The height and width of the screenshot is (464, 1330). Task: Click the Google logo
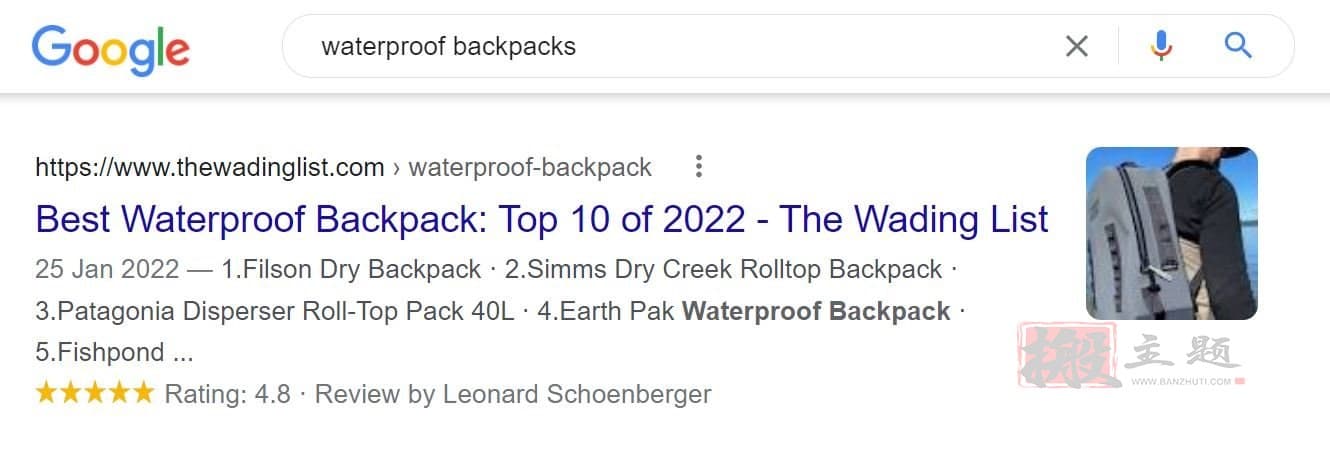110,49
